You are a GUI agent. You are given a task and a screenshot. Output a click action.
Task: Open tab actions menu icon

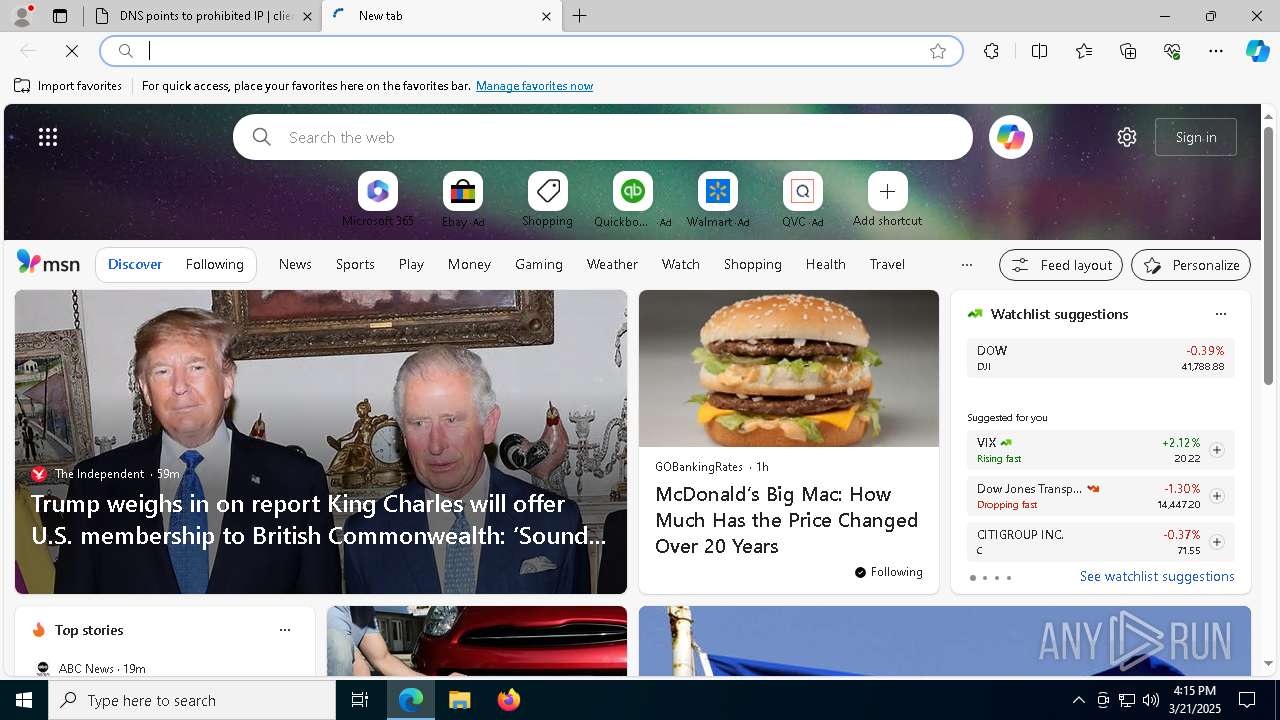click(60, 16)
